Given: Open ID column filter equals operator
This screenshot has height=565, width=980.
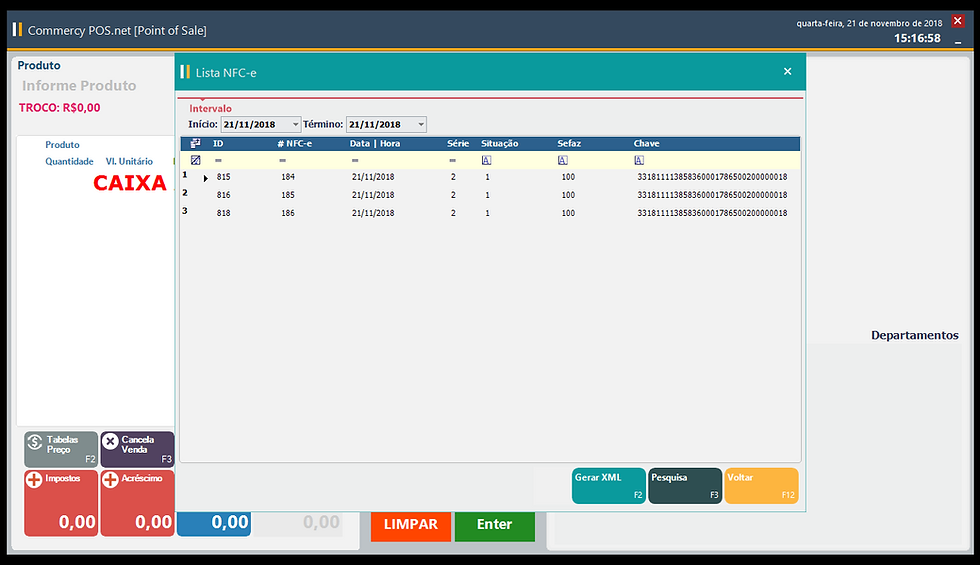Looking at the screenshot, I should click(218, 161).
